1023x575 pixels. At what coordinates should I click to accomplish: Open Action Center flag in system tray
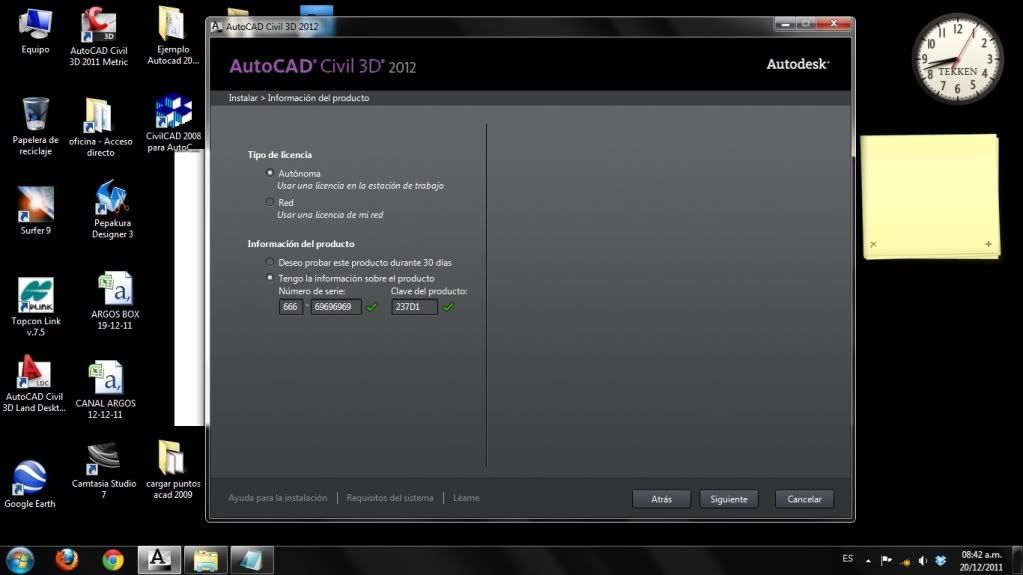(x=886, y=560)
